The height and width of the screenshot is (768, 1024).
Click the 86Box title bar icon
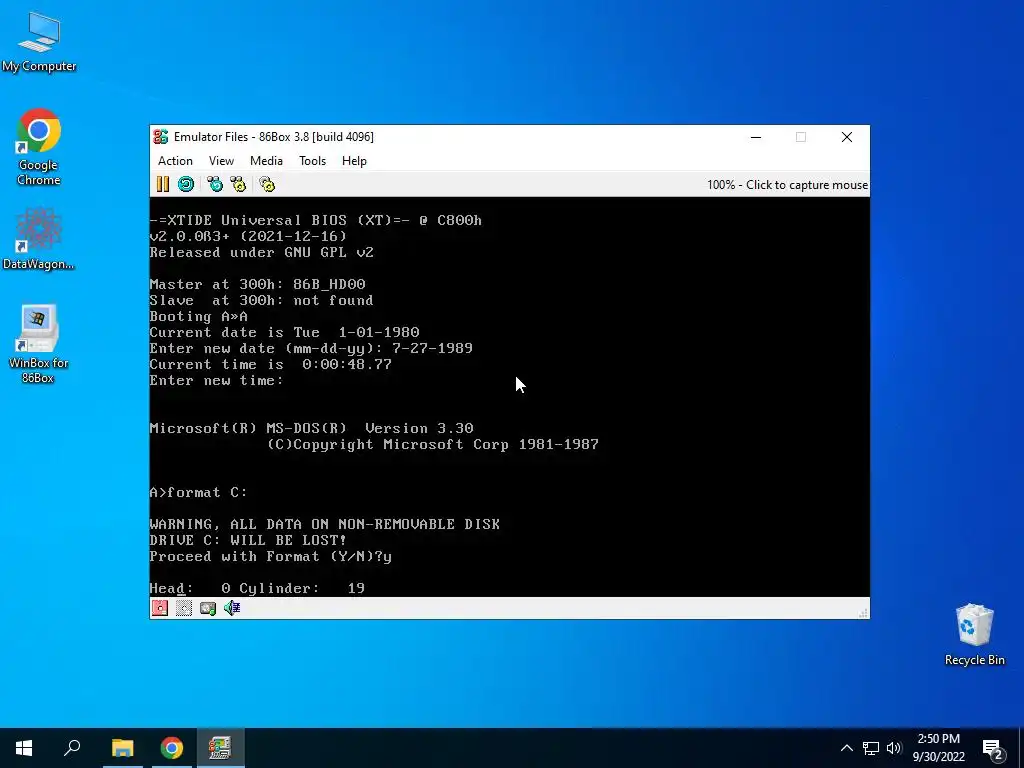coord(161,136)
